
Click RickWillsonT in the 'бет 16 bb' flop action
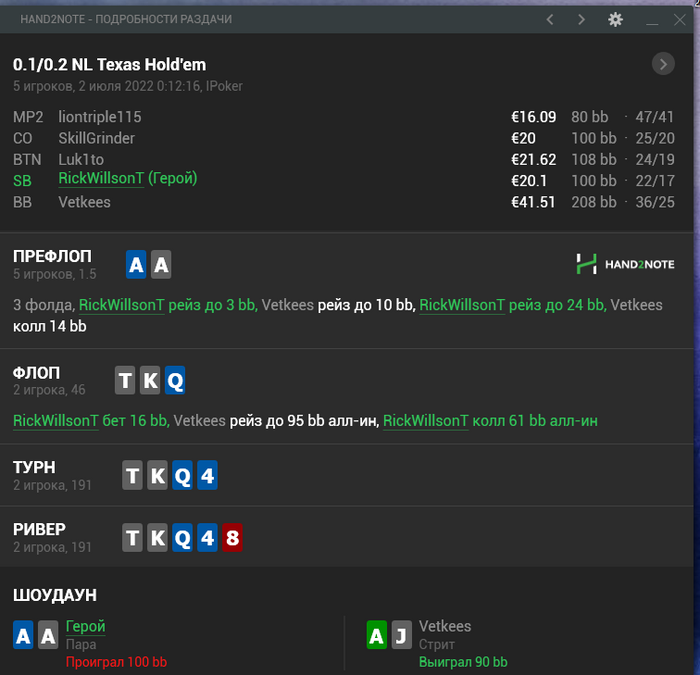click(56, 421)
